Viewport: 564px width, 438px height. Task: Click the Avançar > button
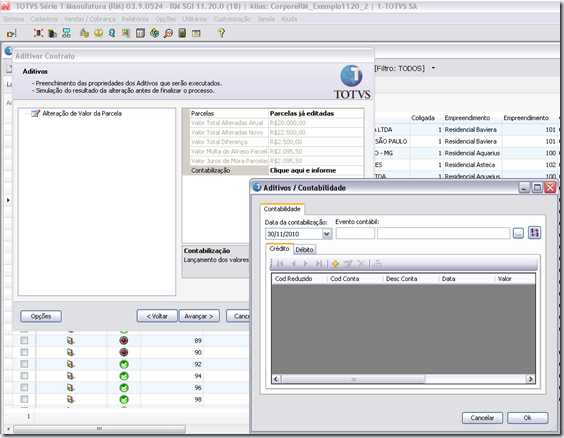(x=199, y=316)
